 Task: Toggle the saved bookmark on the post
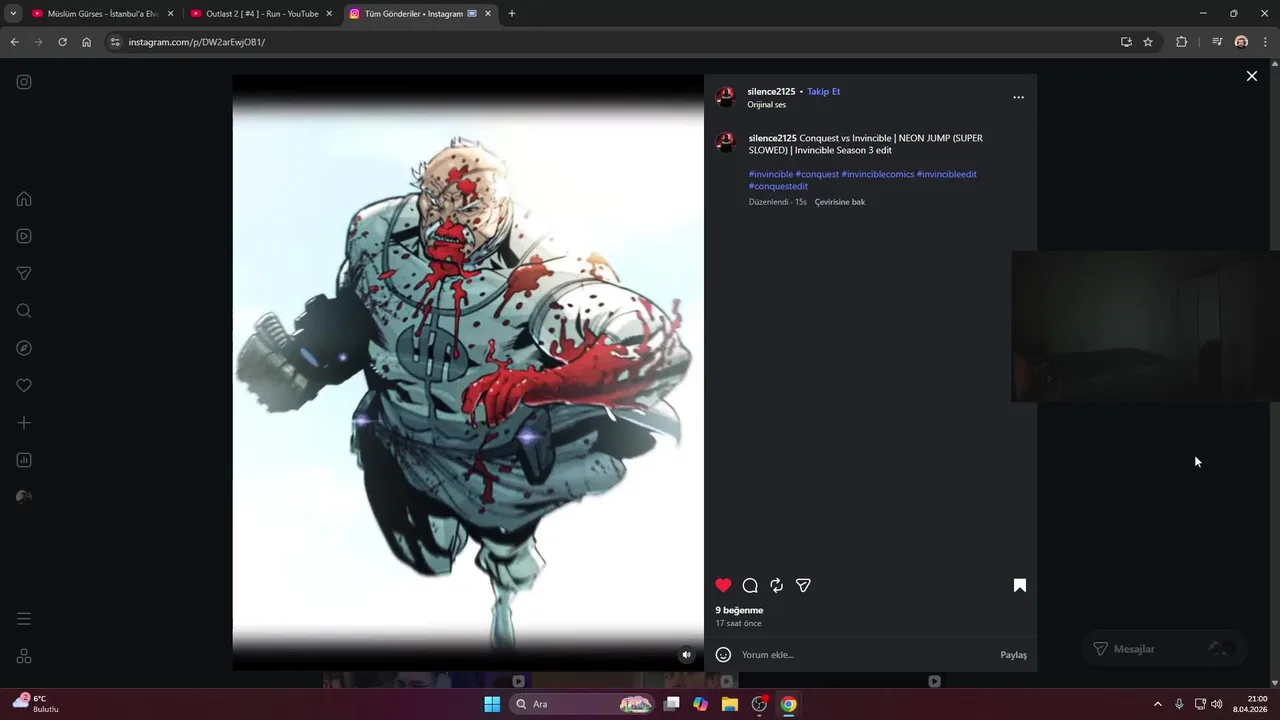1020,585
